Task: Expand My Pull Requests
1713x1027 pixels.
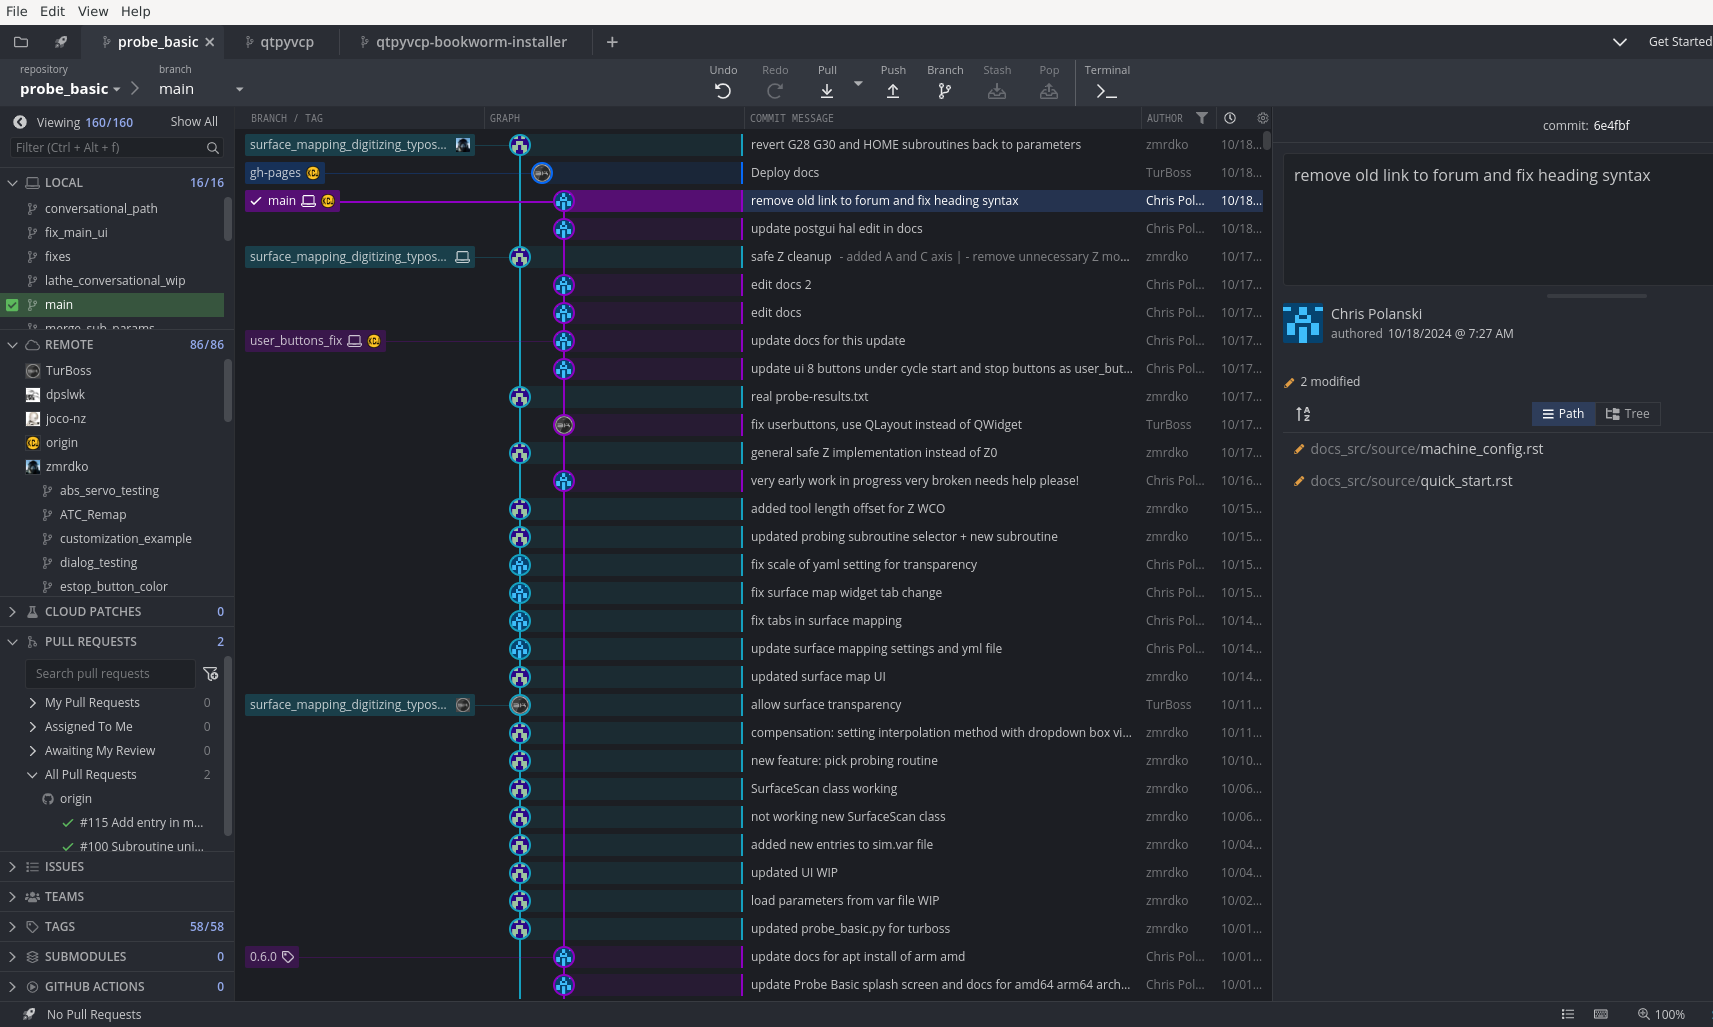Action: pyautogui.click(x=32, y=703)
